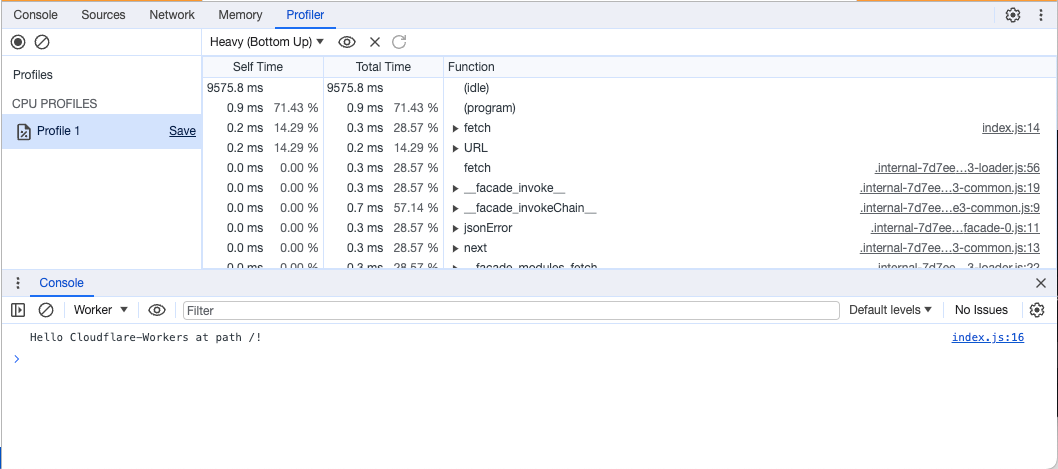This screenshot has width=1058, height=469.
Task: Click the Save link for Profile 1
Action: (182, 131)
